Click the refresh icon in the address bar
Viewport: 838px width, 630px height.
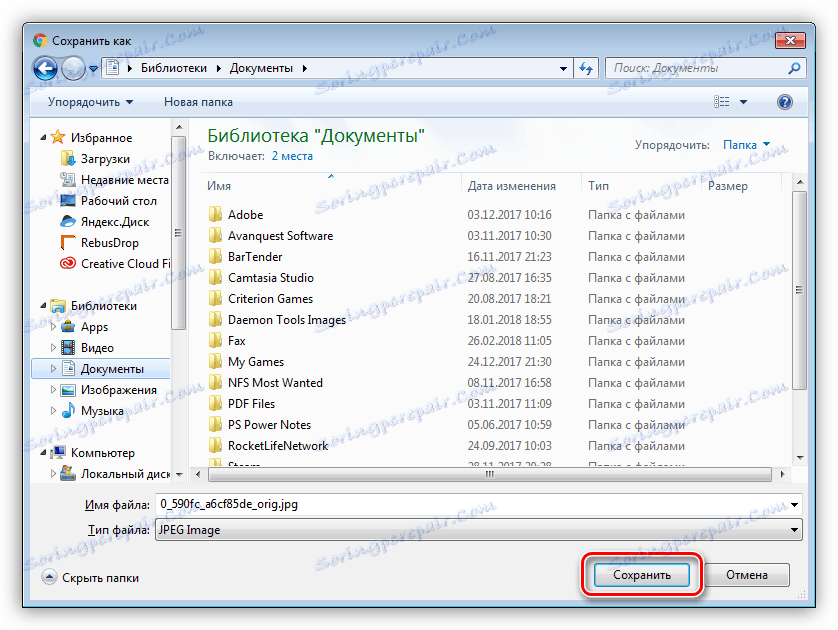click(x=585, y=68)
